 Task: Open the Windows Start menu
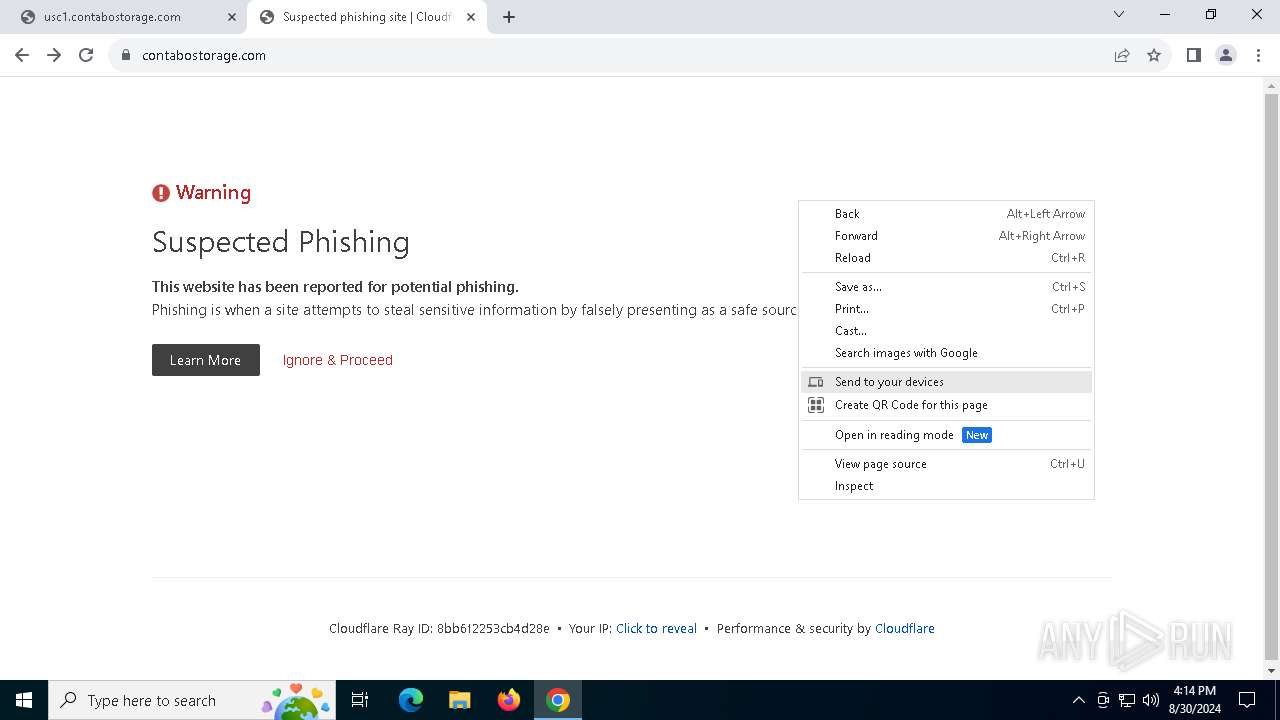[24, 700]
